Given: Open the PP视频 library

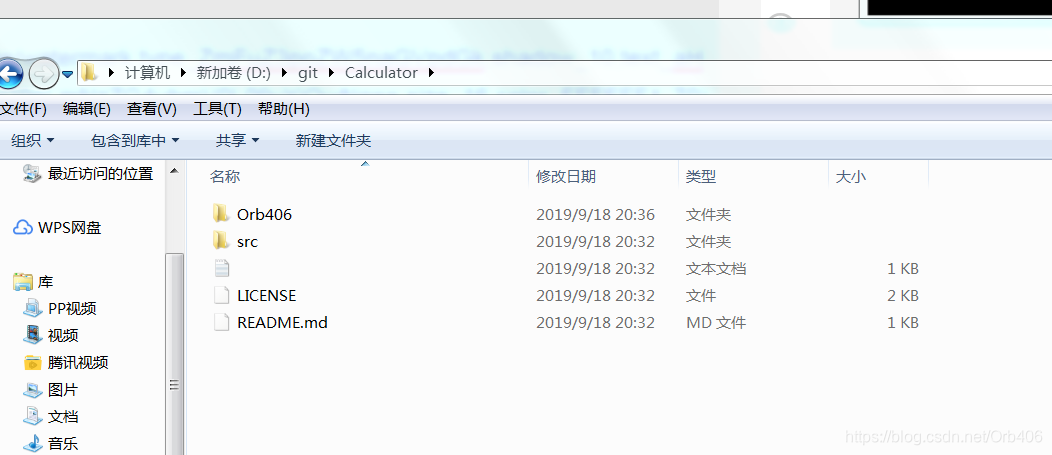Looking at the screenshot, I should coord(72,309).
